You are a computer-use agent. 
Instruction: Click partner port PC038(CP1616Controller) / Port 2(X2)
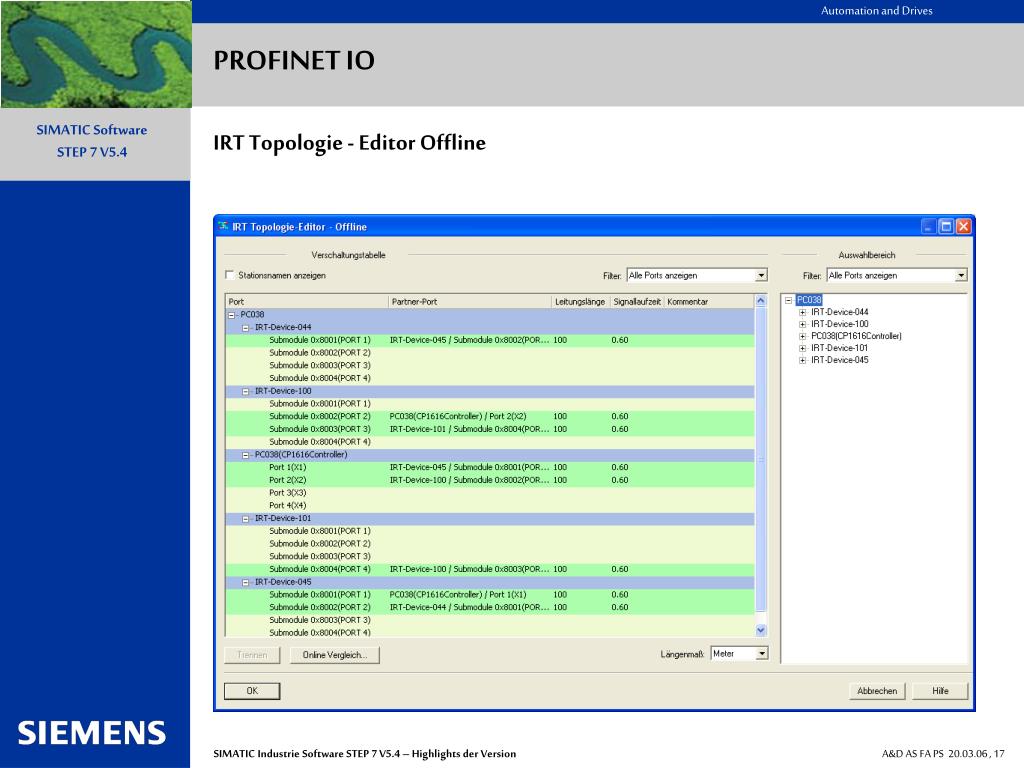pos(458,417)
